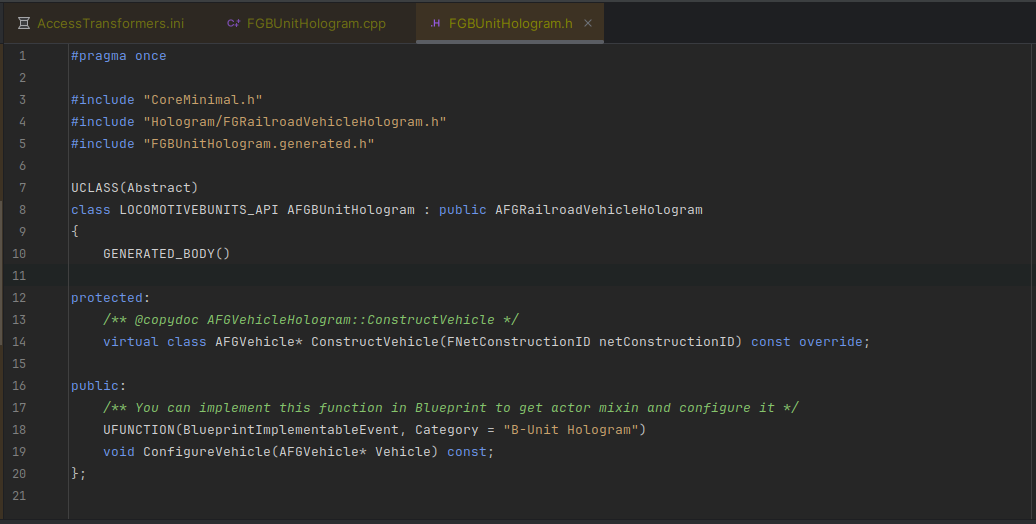The width and height of the screenshot is (1036, 524).
Task: Click the "public:" access specifier
Action: click(98, 386)
